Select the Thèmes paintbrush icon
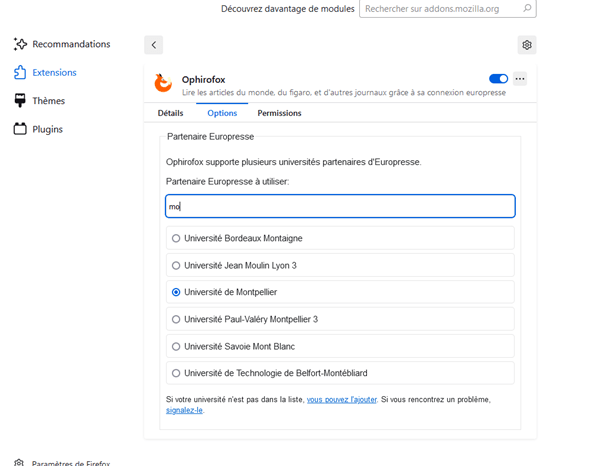595x466 pixels. [20, 101]
